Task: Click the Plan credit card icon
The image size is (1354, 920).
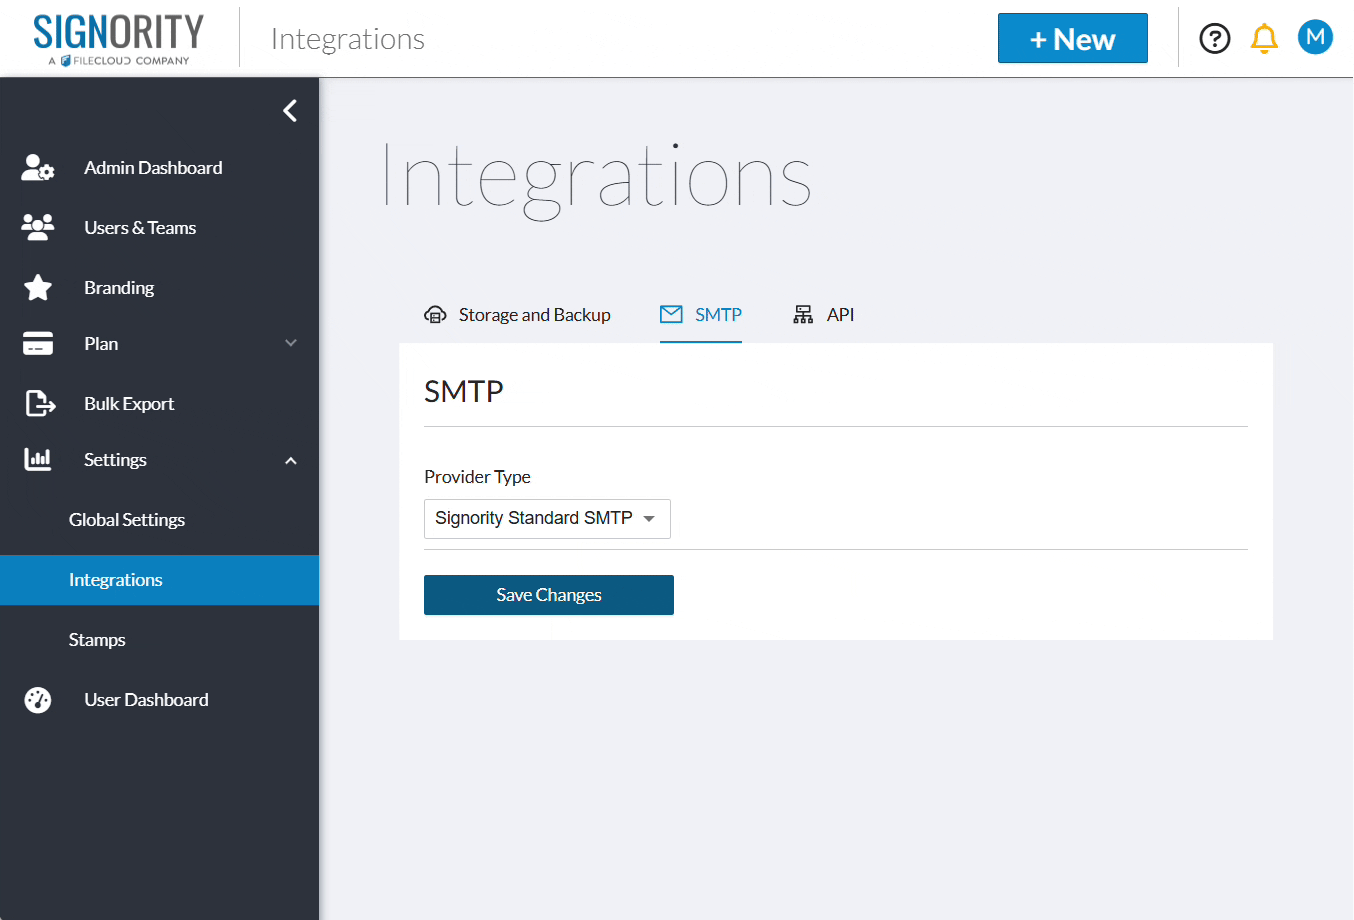Action: tap(38, 344)
